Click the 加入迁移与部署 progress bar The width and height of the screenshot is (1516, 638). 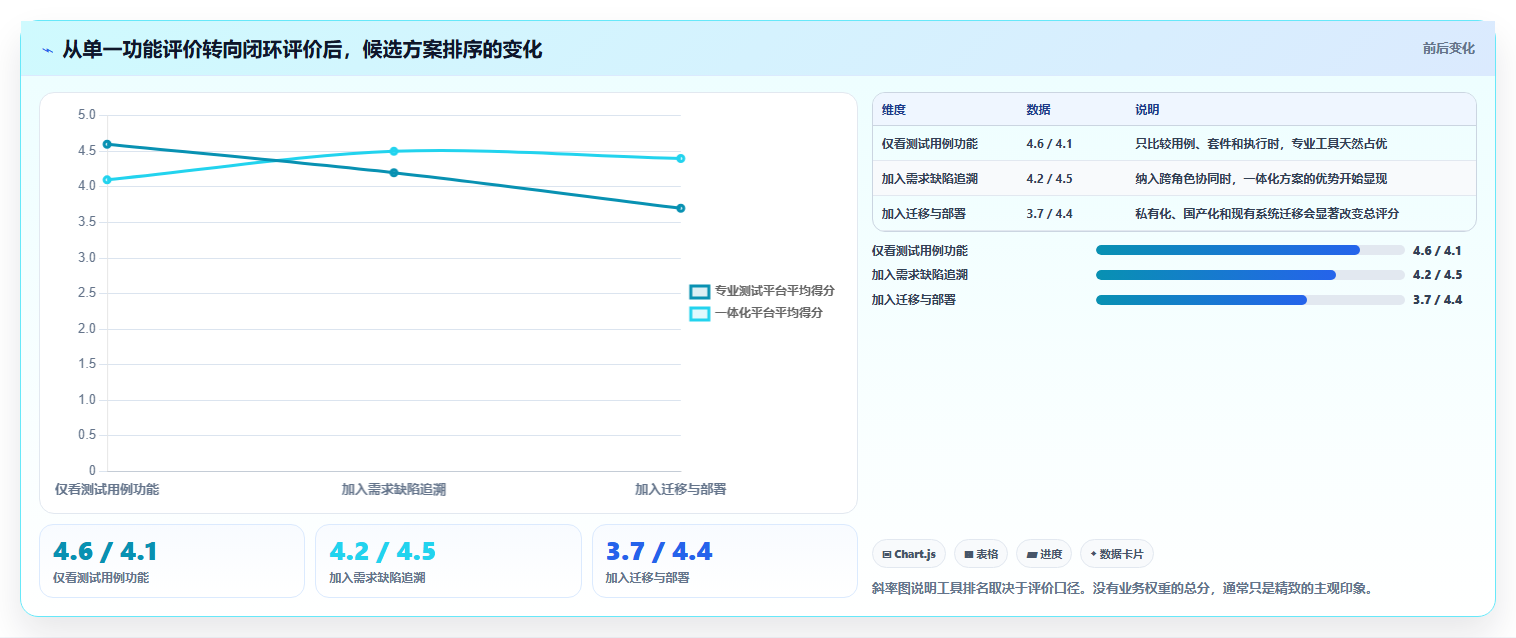1250,300
